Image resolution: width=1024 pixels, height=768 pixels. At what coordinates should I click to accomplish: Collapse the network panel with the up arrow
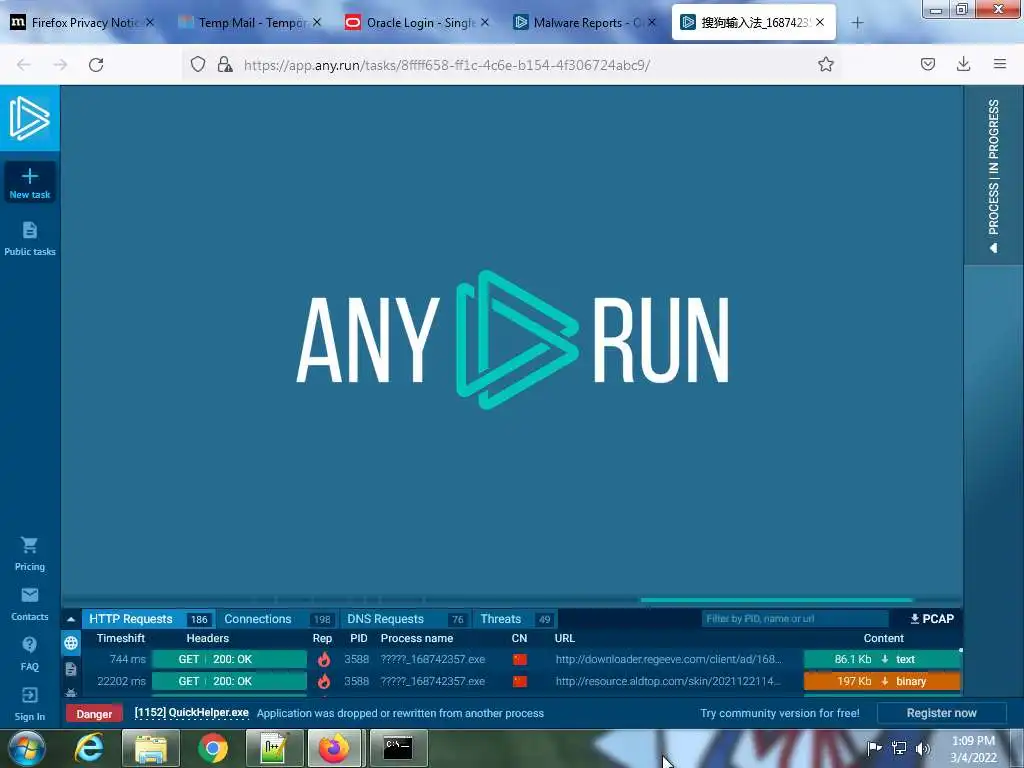[x=71, y=619]
